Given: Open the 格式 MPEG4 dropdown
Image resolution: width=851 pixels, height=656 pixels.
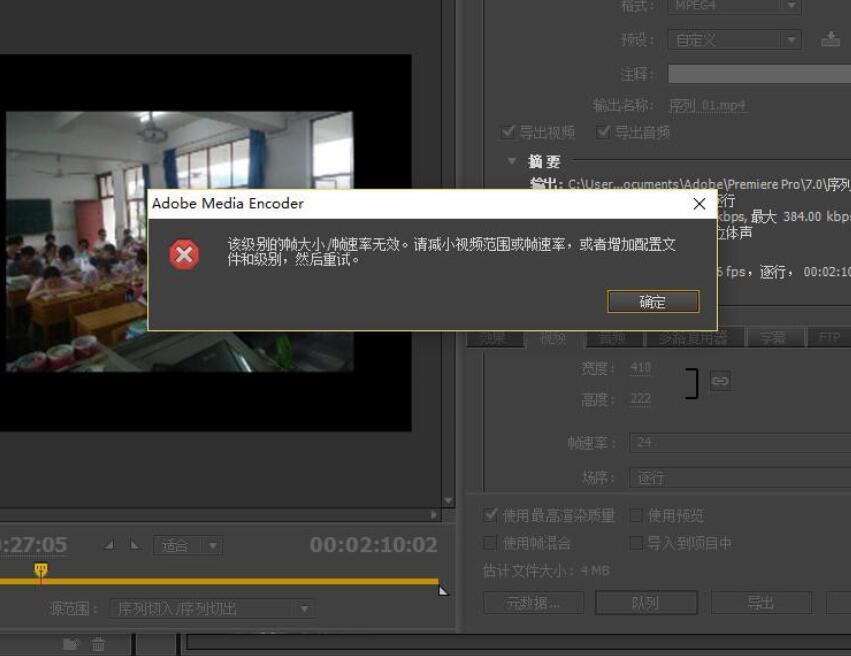Looking at the screenshot, I should pos(734,6).
